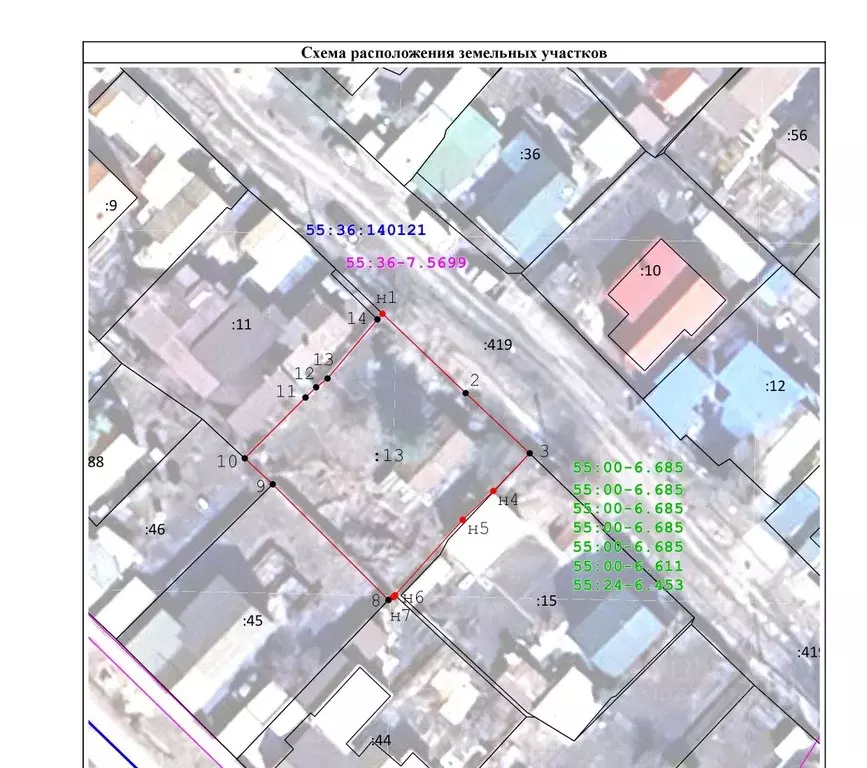The image size is (867, 768).
Task: Click boundary point 2 on the northeast edge
Action: coord(466,393)
